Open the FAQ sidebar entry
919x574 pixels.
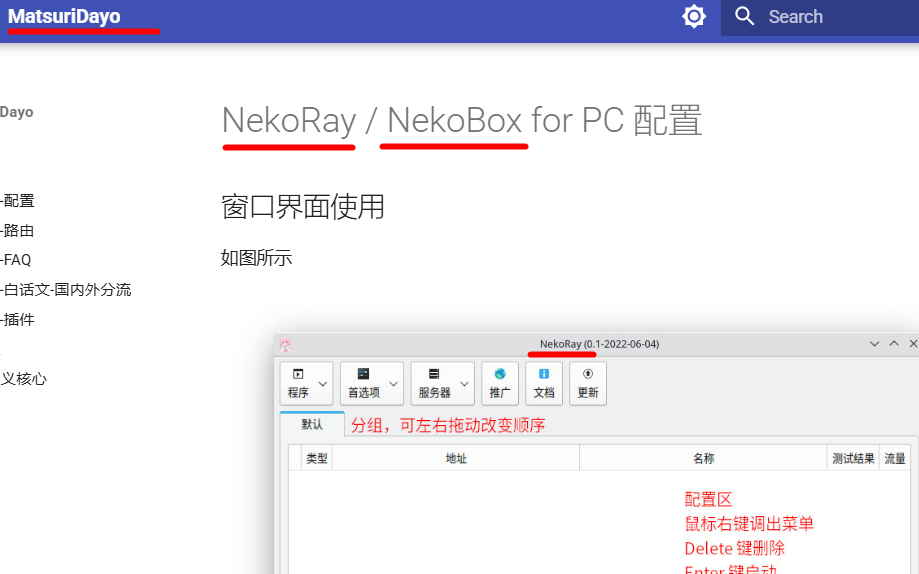point(17,260)
